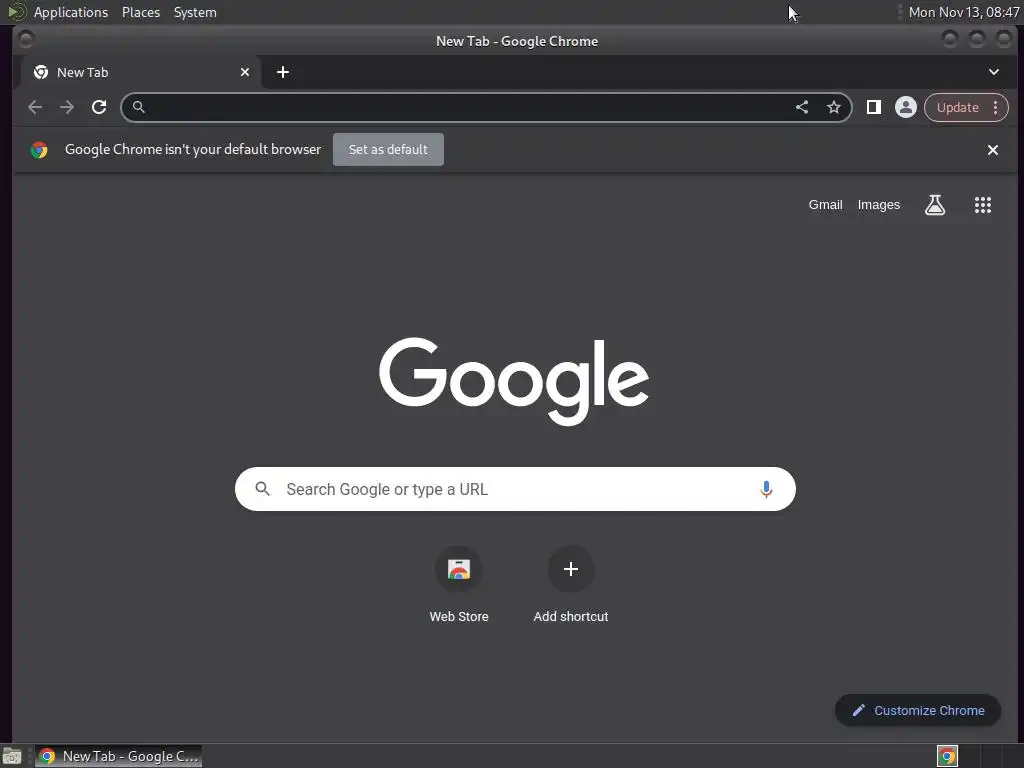Click the Chrome icon in default-browser bar

tap(39, 150)
